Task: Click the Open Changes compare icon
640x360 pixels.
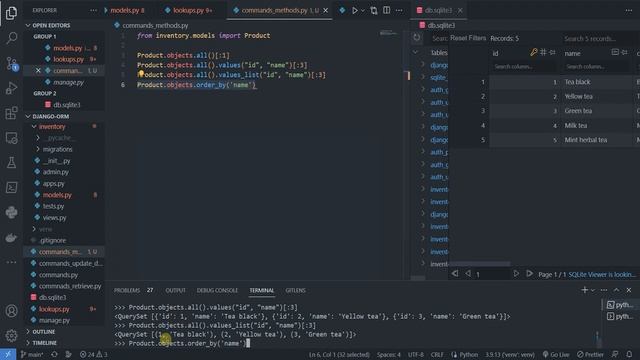Action: click(x=374, y=10)
